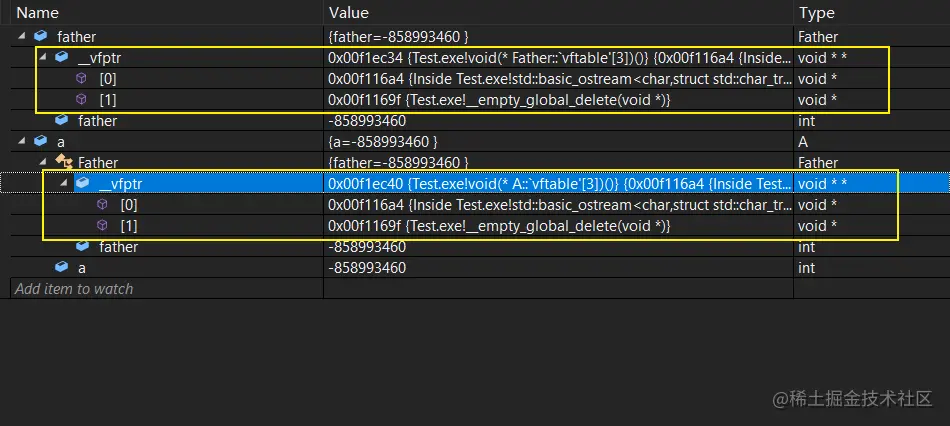Select the [1] row name under A::vftable __vfptr
This screenshot has width=950, height=426.
128,226
